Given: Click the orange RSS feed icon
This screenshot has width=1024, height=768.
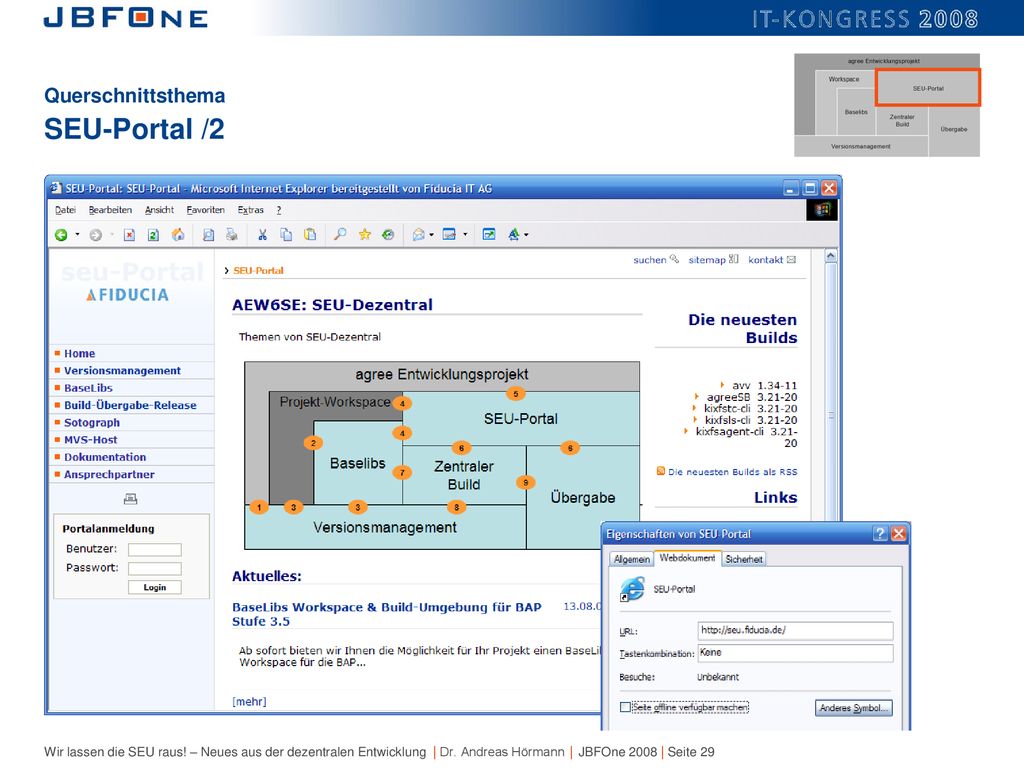Looking at the screenshot, I should pos(660,471).
